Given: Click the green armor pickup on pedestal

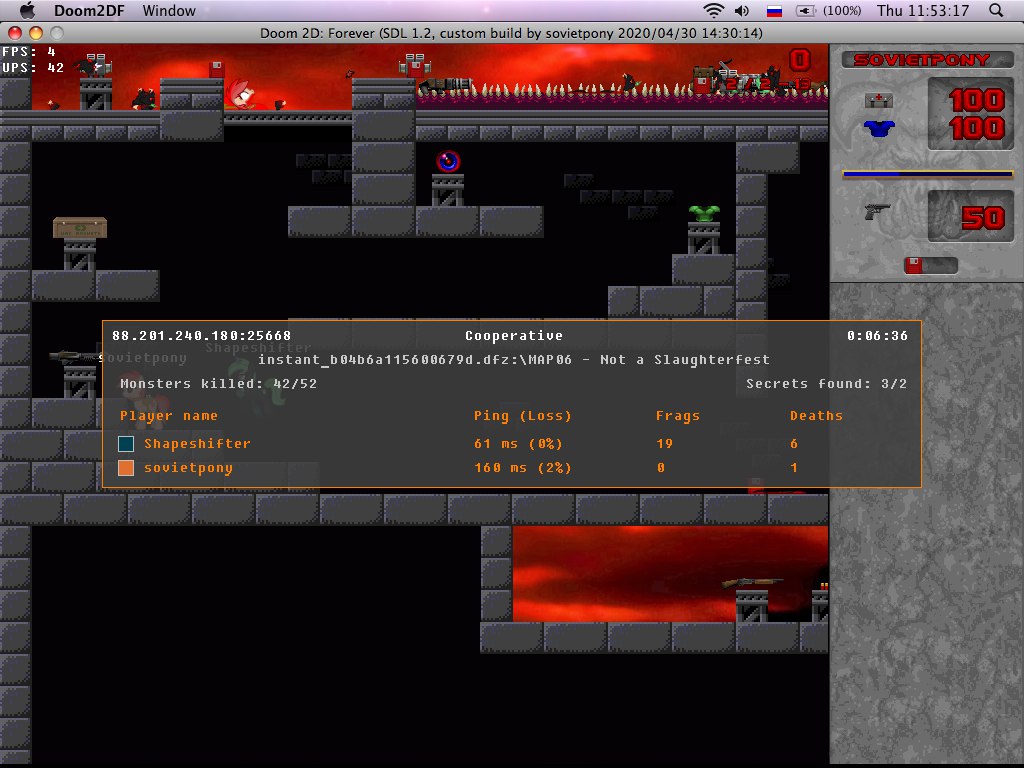Looking at the screenshot, I should (x=704, y=214).
